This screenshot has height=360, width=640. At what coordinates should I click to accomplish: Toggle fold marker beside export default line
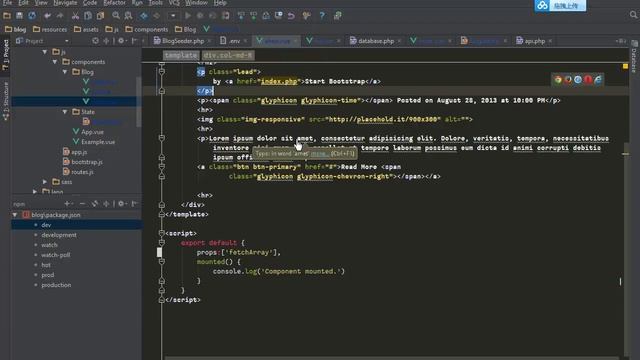click(x=162, y=243)
